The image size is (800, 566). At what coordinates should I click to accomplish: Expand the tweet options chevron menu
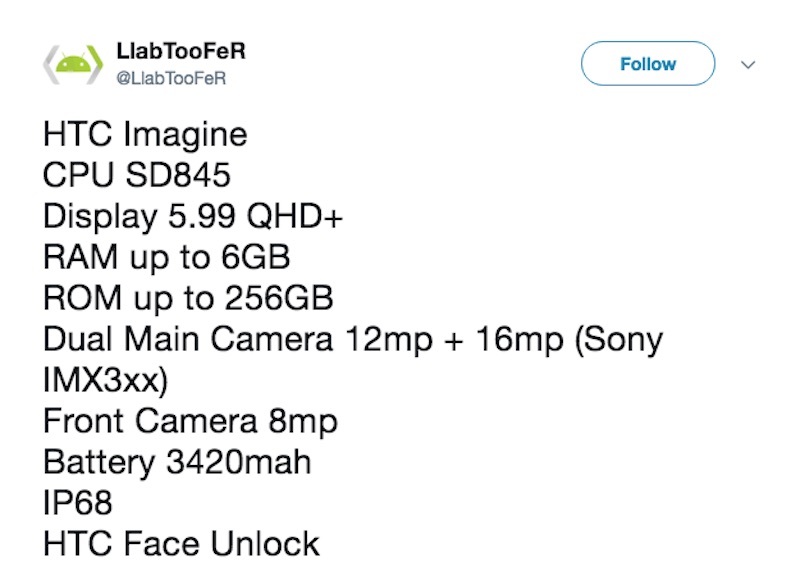[x=747, y=65]
